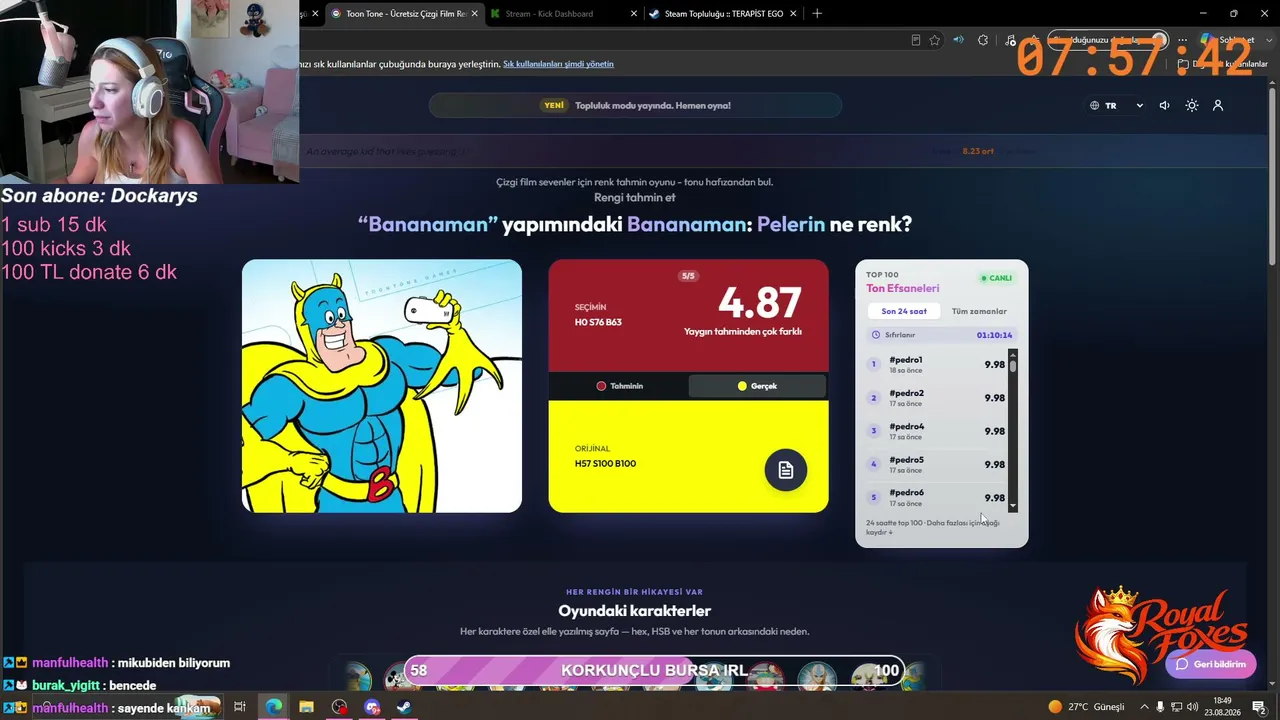Open File Explorer from the taskbar
1280x720 pixels.
[x=306, y=706]
